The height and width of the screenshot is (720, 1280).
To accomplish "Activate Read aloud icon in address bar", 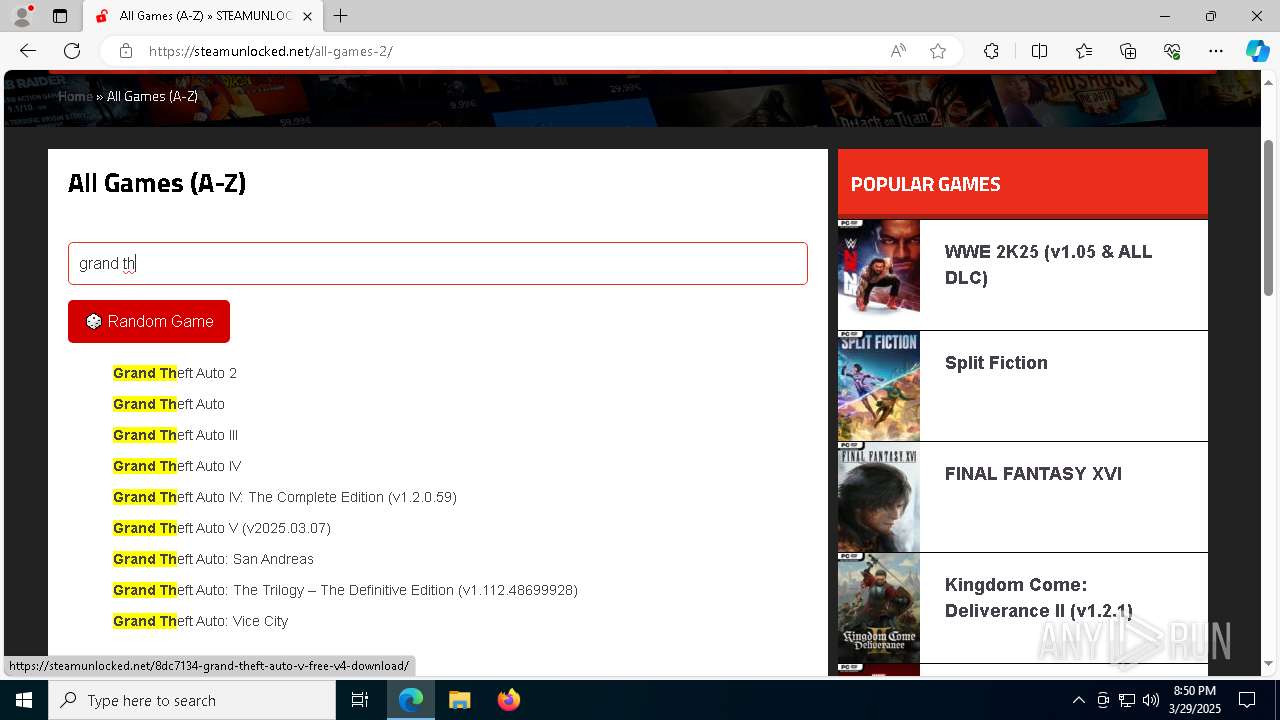I will pyautogui.click(x=898, y=51).
